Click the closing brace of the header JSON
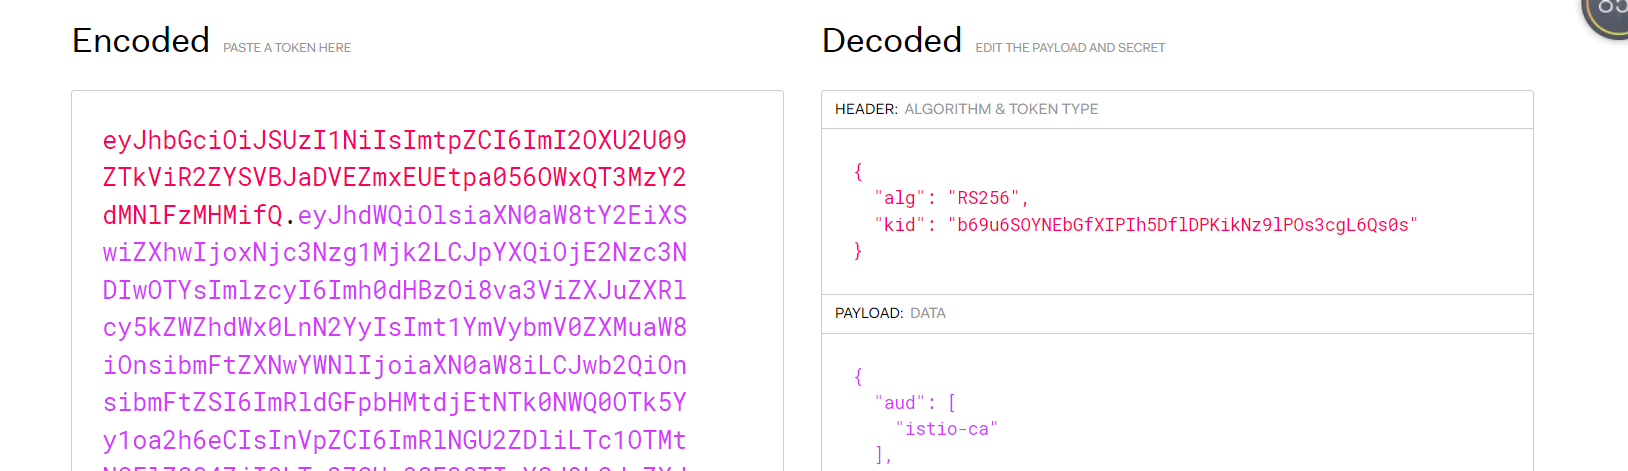Image resolution: width=1628 pixels, height=471 pixels. (x=858, y=251)
